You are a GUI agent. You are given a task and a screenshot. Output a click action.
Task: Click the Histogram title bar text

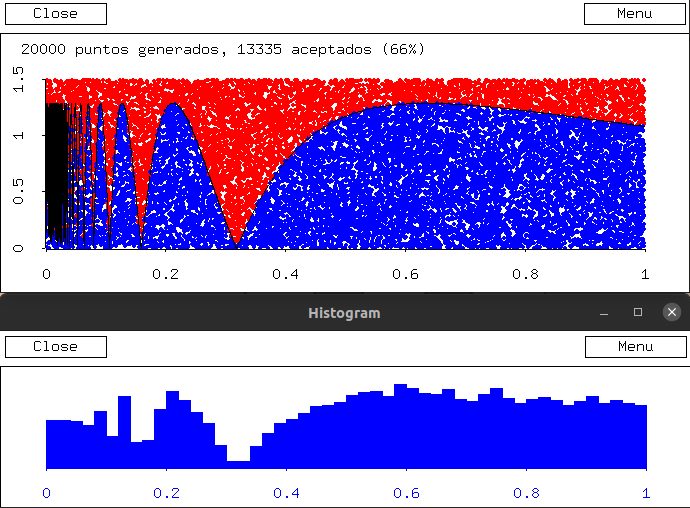344,313
